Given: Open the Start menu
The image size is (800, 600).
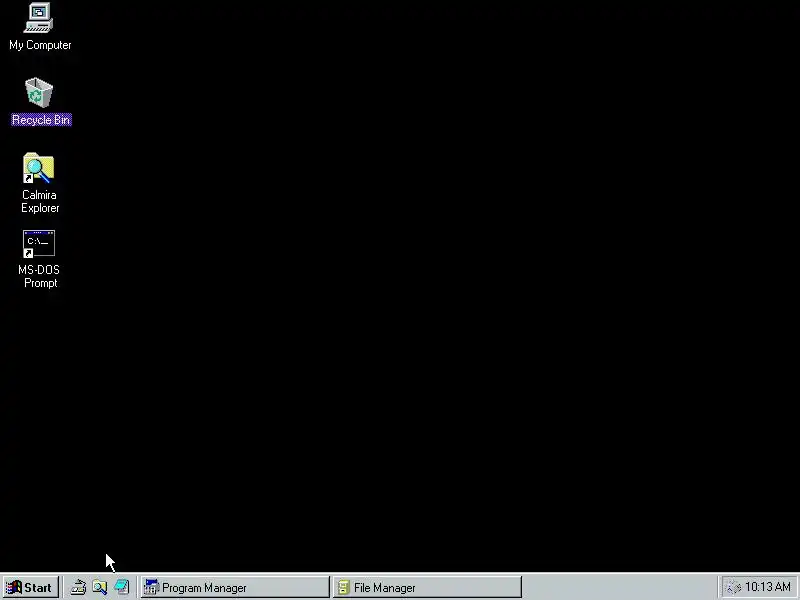Looking at the screenshot, I should pos(30,588).
